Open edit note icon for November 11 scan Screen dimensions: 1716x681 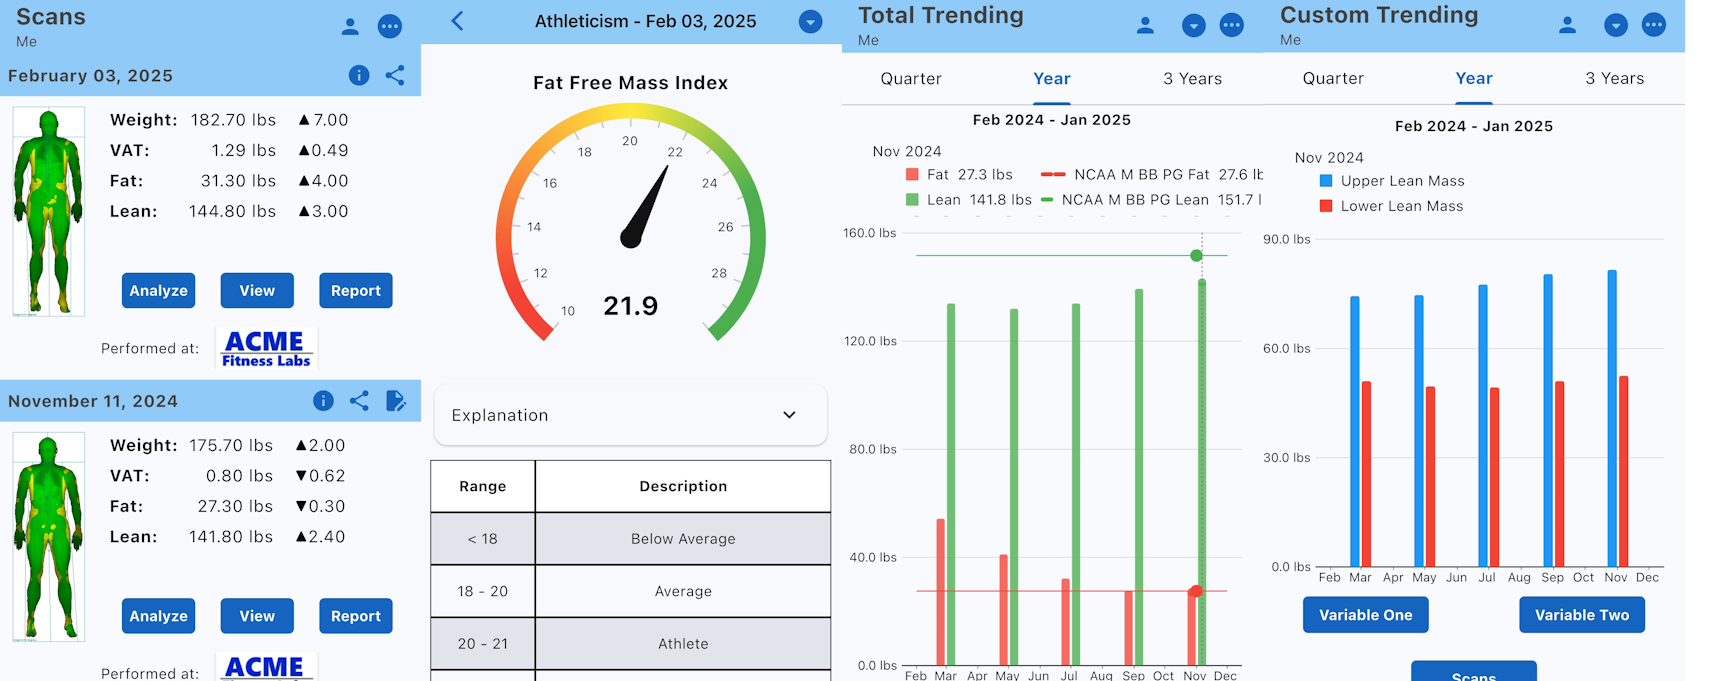[x=395, y=401]
